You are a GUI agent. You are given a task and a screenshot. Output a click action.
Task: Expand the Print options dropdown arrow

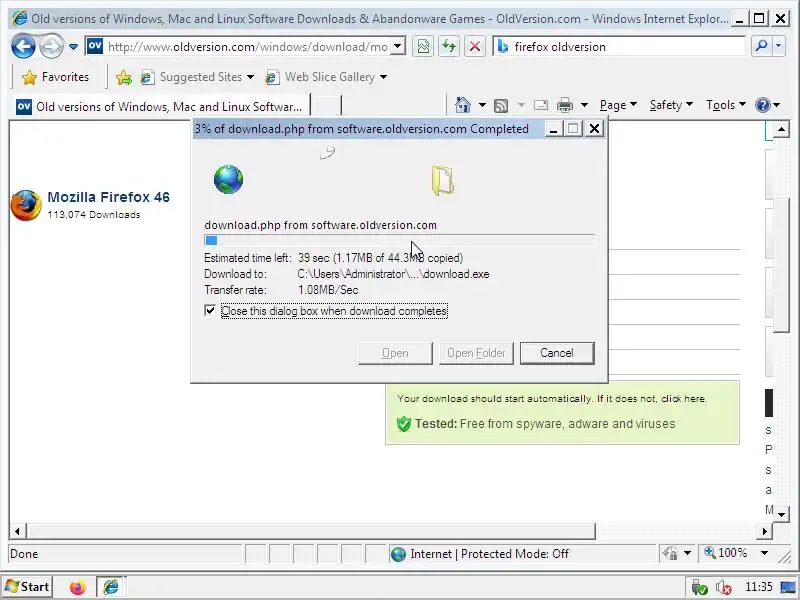[x=584, y=105]
